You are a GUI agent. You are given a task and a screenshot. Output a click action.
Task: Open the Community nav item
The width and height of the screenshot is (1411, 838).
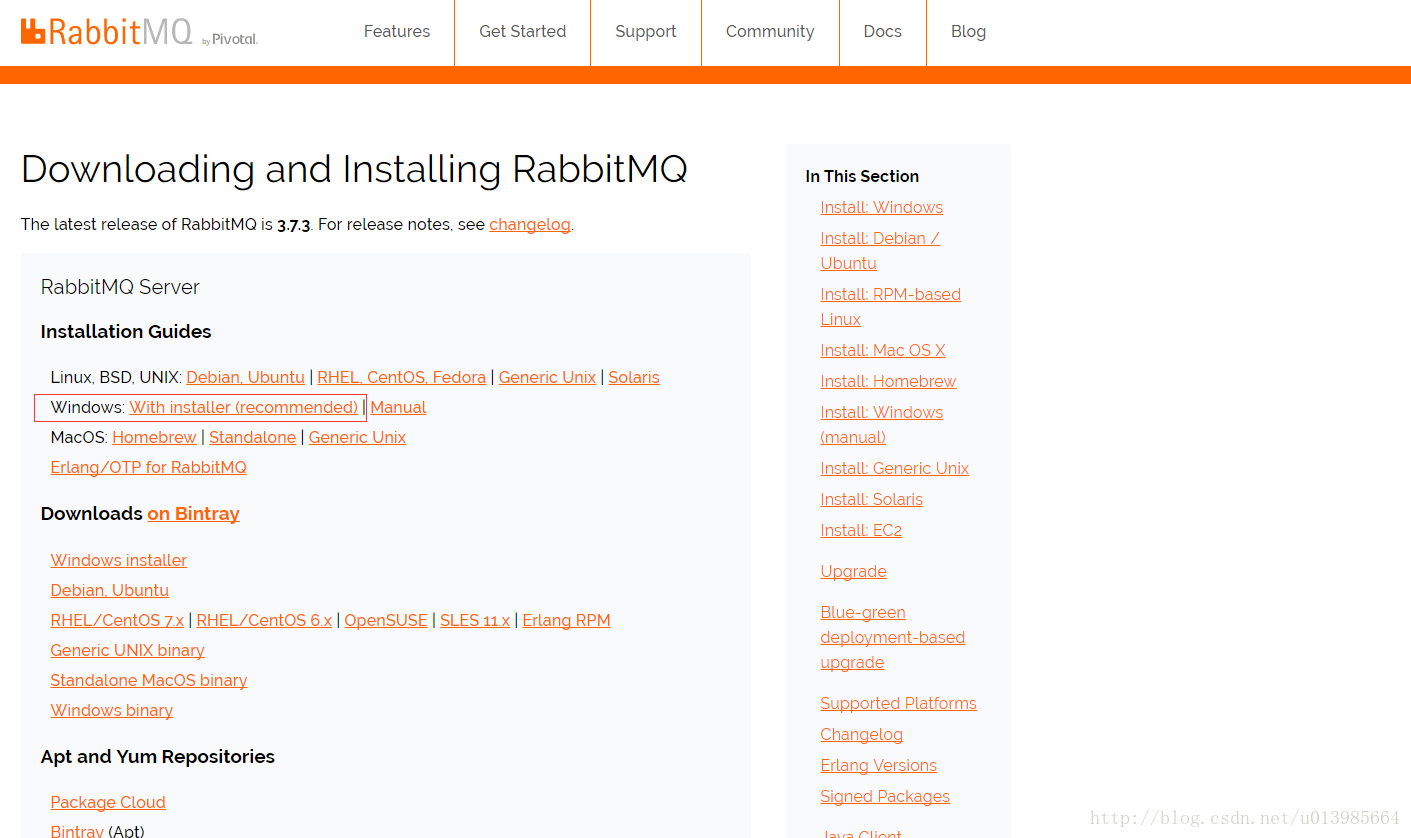pyautogui.click(x=770, y=32)
